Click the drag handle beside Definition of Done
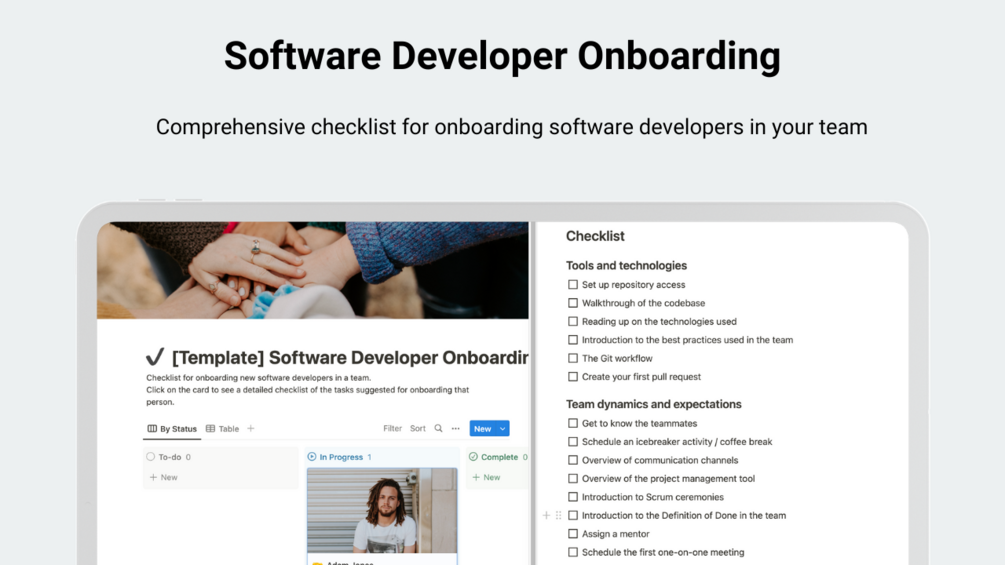 click(558, 515)
